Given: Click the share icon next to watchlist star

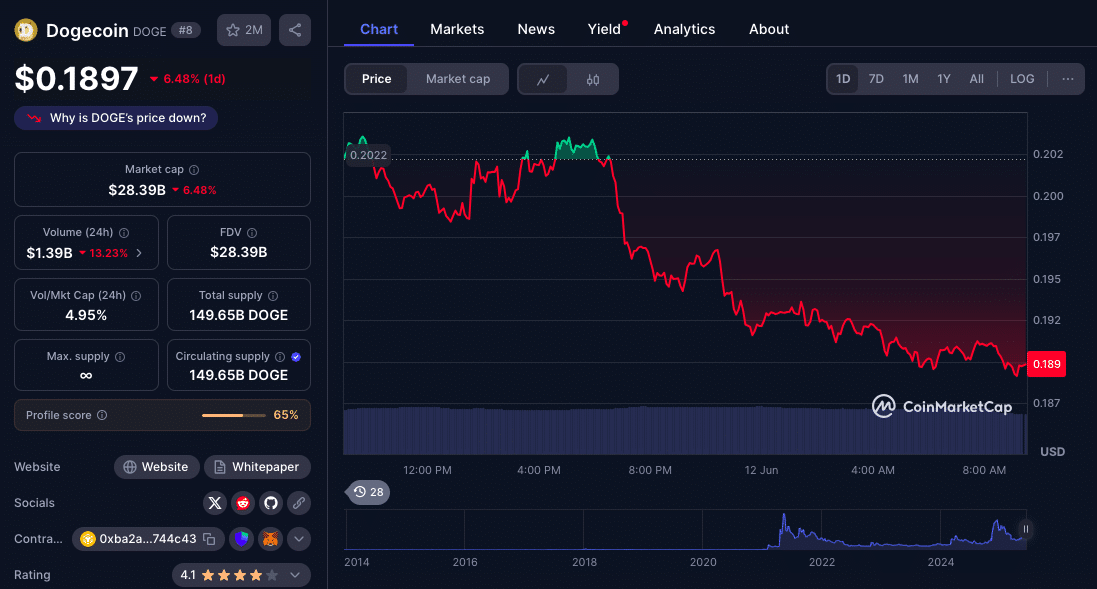Looking at the screenshot, I should tap(295, 30).
